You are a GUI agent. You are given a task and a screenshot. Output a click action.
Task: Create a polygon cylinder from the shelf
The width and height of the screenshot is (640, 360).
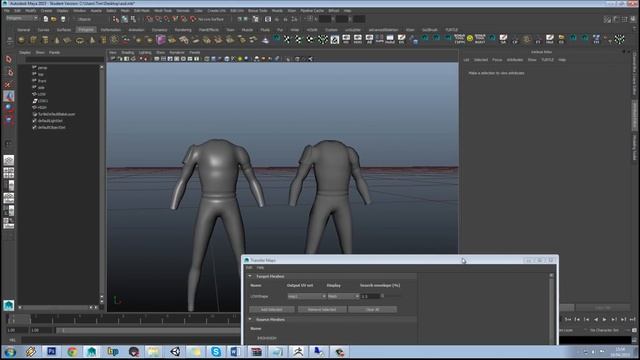coord(45,40)
